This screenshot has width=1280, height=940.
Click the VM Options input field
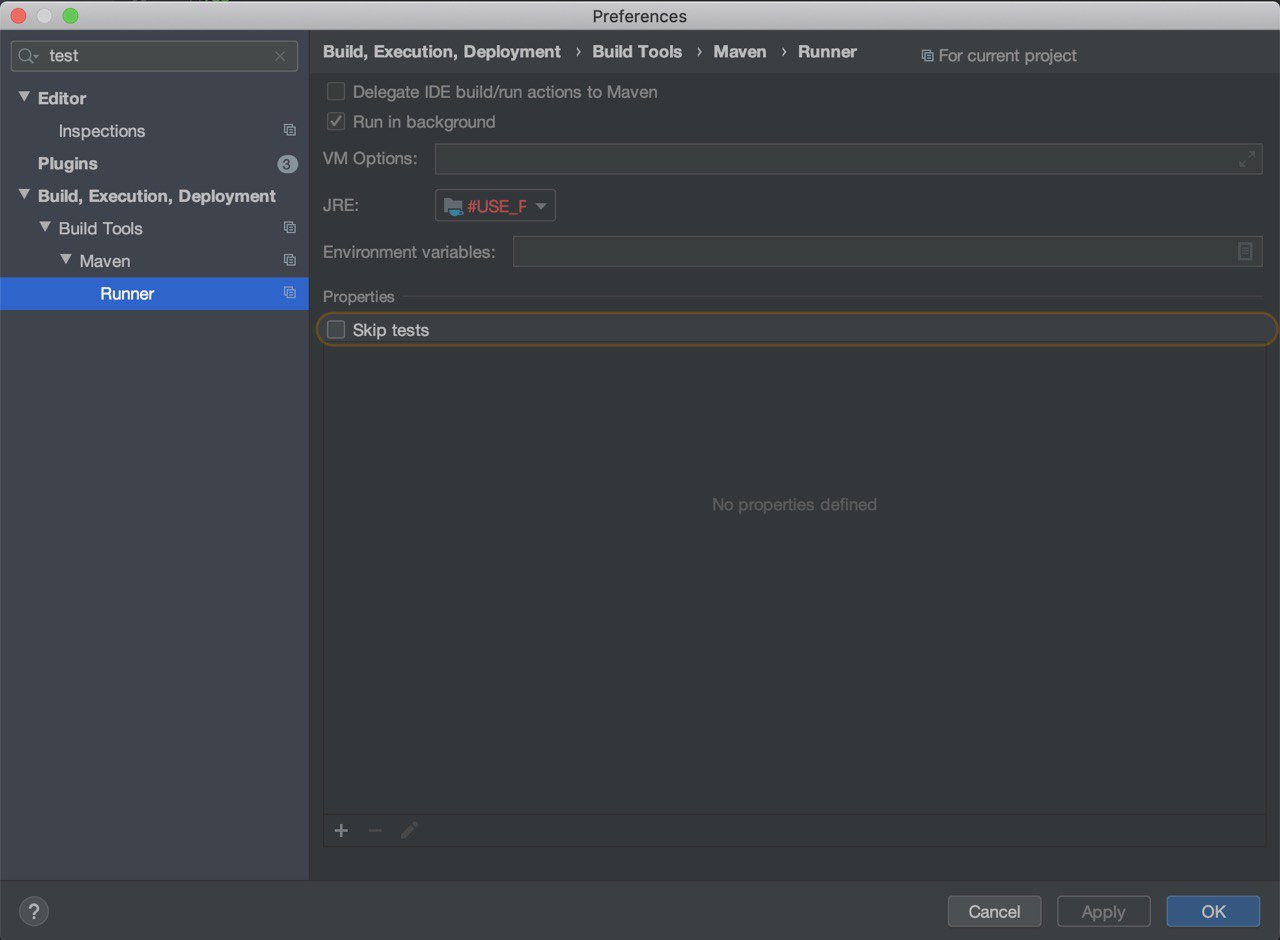pos(848,159)
